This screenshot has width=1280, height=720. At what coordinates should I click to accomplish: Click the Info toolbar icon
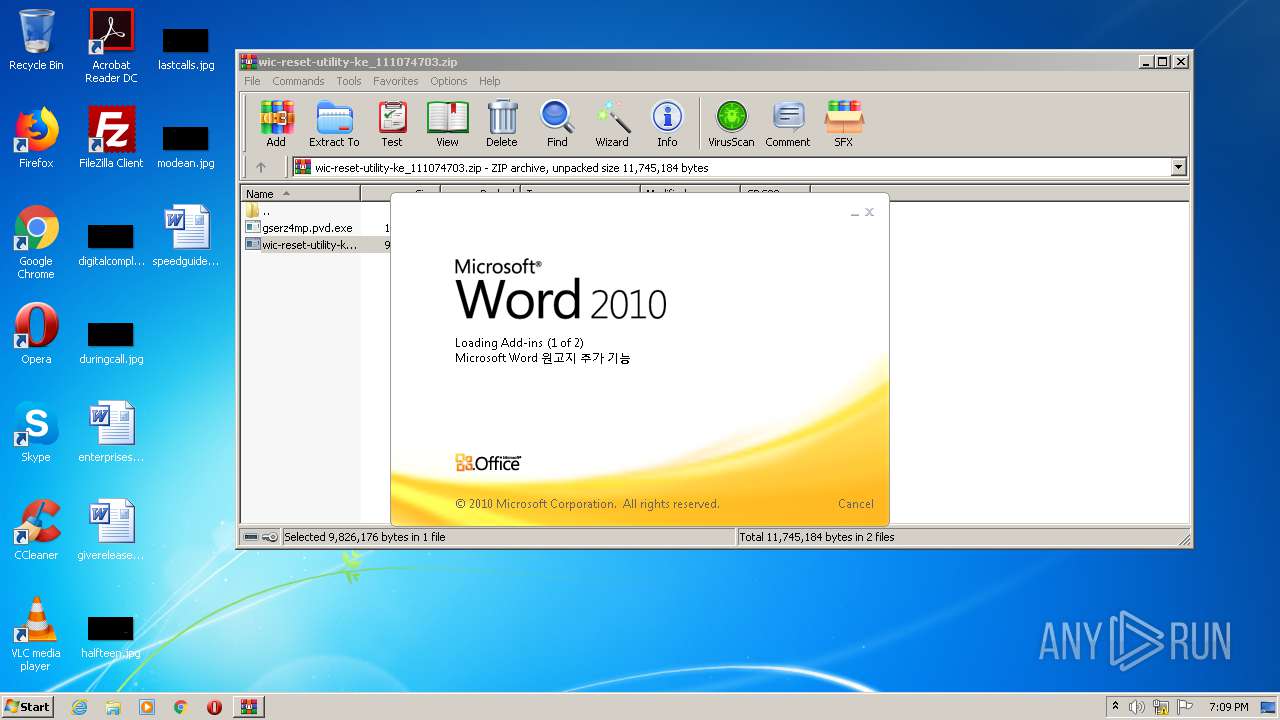(x=667, y=124)
